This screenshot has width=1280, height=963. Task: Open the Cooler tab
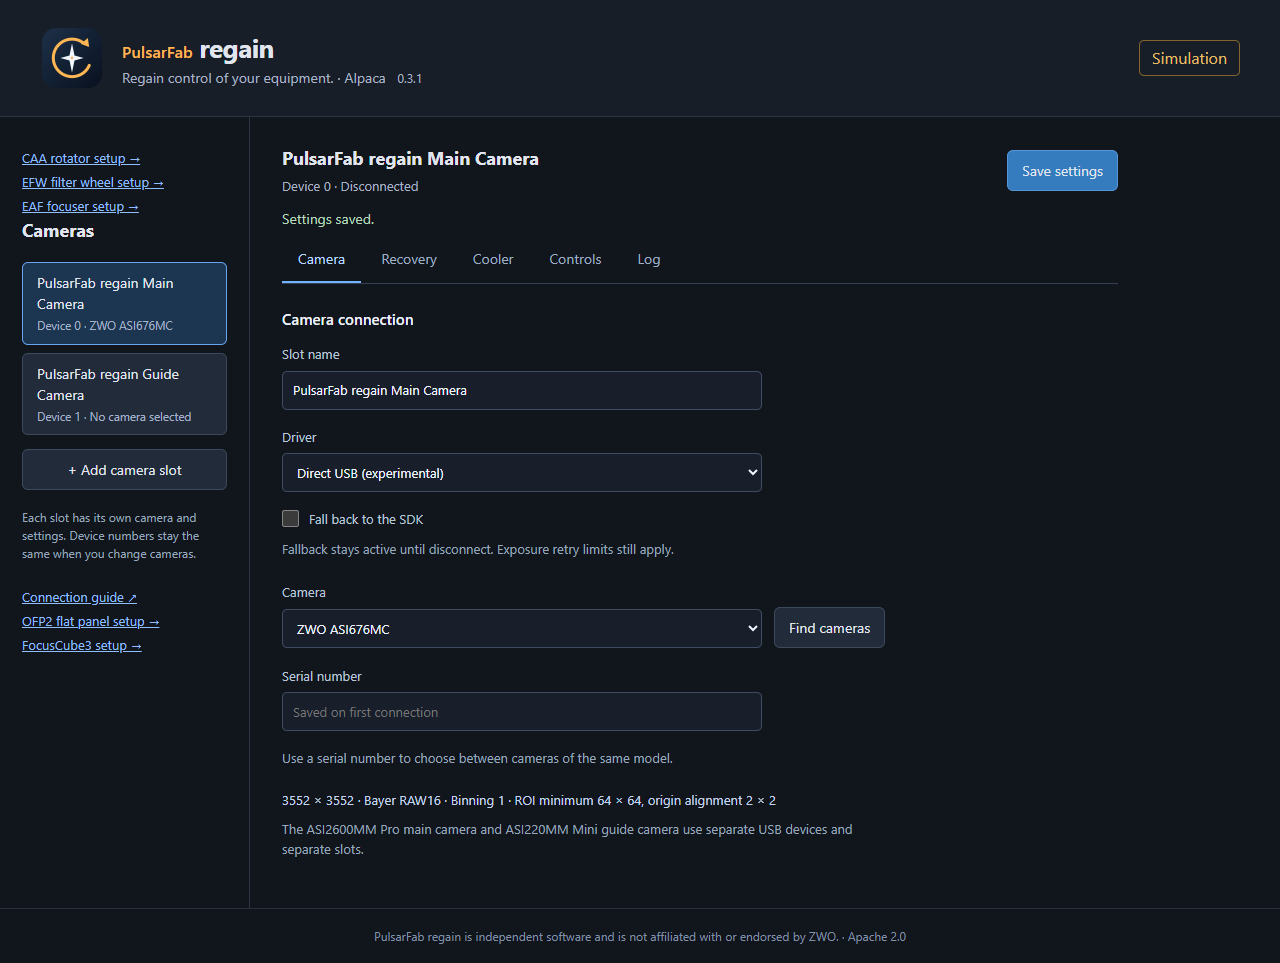point(493,259)
